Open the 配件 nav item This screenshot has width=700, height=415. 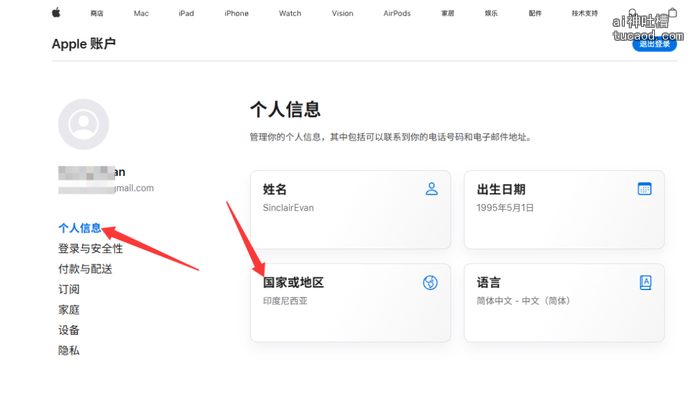[x=535, y=13]
